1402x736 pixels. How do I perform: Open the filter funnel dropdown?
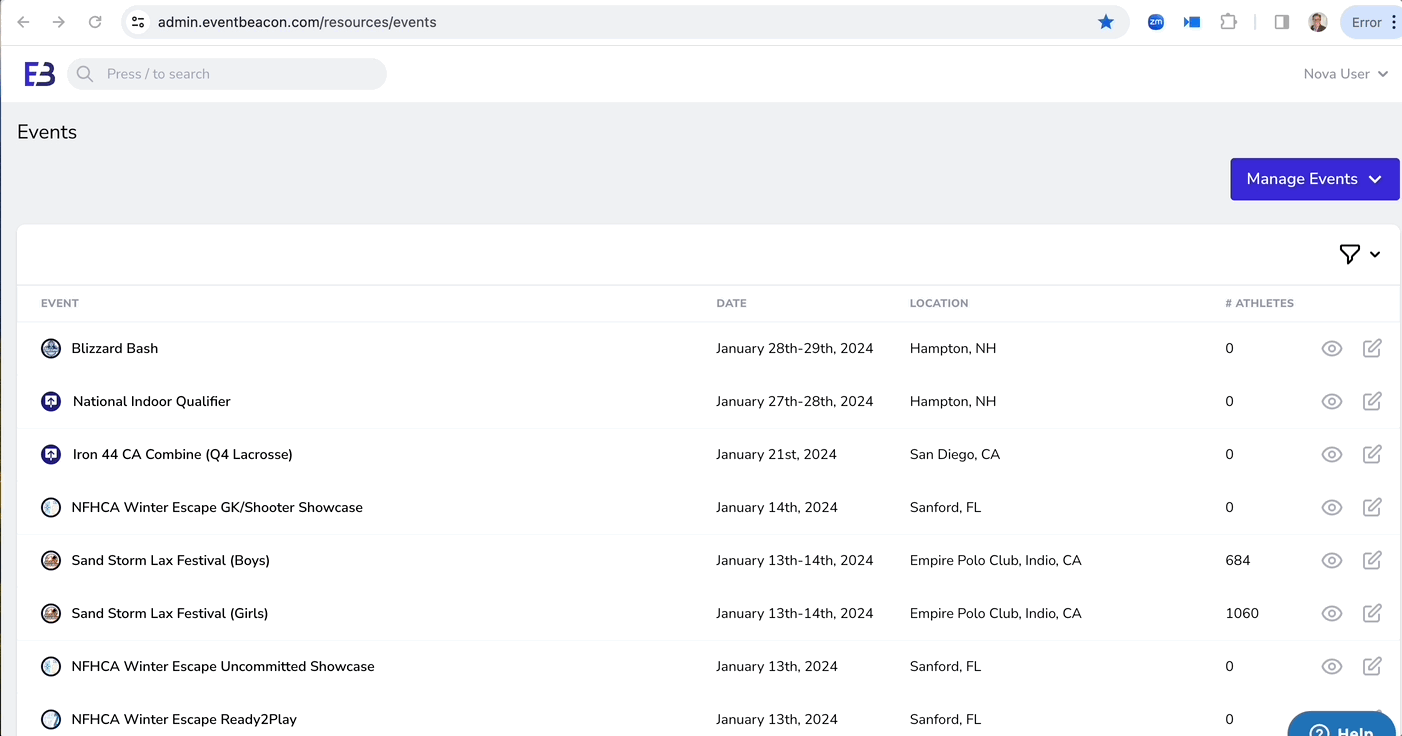[1359, 255]
